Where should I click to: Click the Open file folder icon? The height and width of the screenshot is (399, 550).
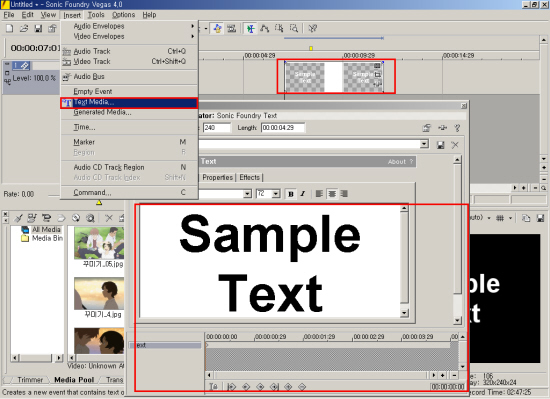(24, 28)
